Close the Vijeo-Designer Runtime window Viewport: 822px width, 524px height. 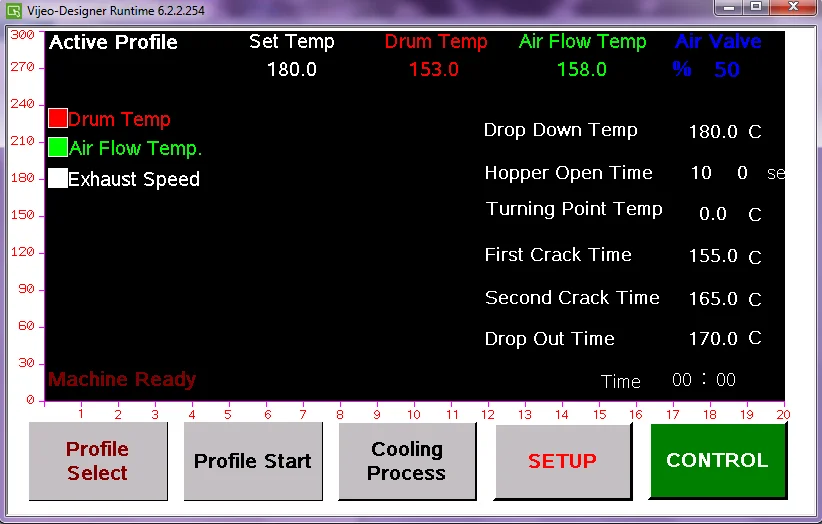point(794,7)
